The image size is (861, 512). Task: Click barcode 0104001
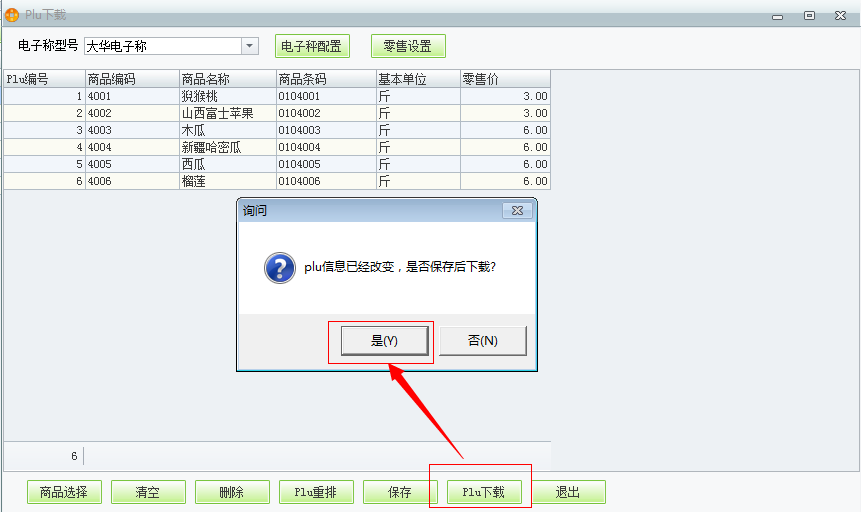[326, 96]
